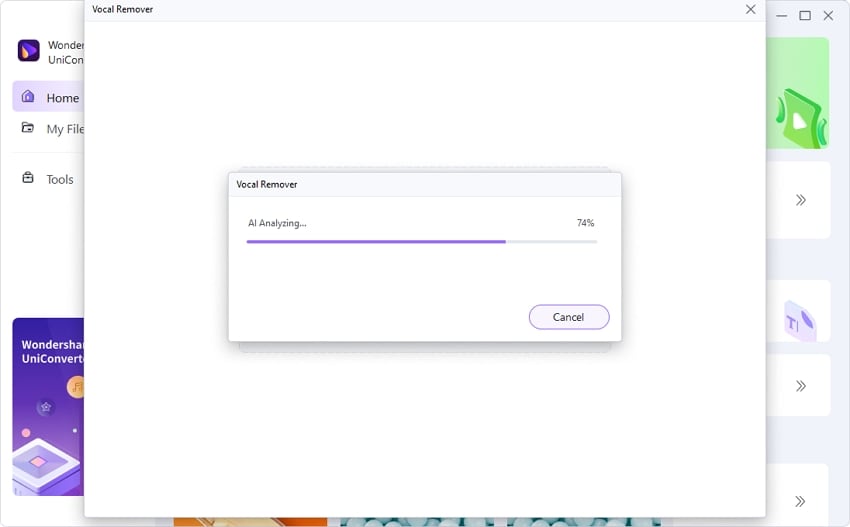Screen dimensions: 850x527
Task: Open My Files in the sidebar
Action: click(53, 128)
